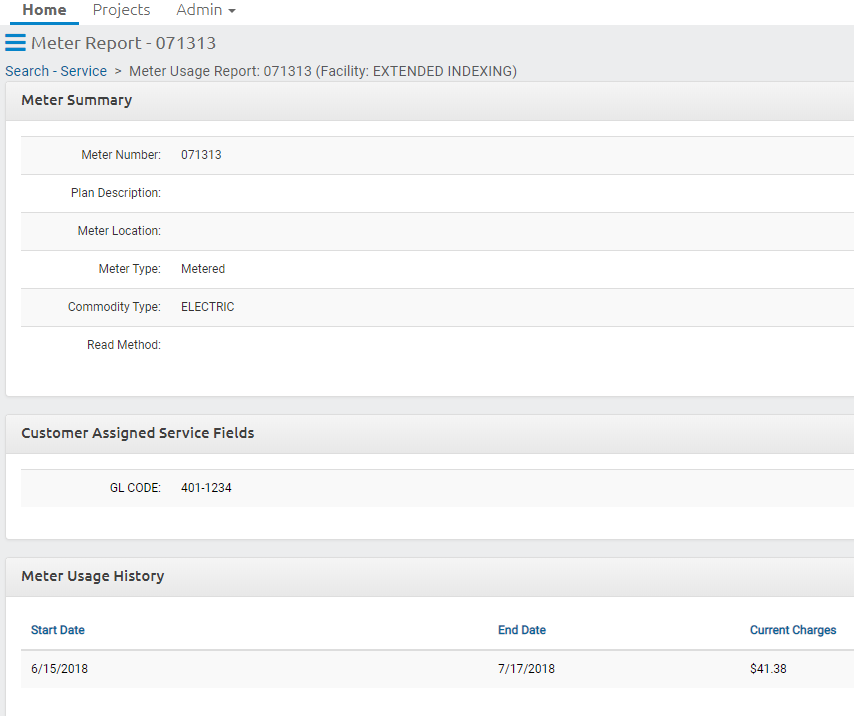Screen dimensions: 854x716
Task: Follow the Search - Service breadcrumb link
Action: tap(56, 71)
